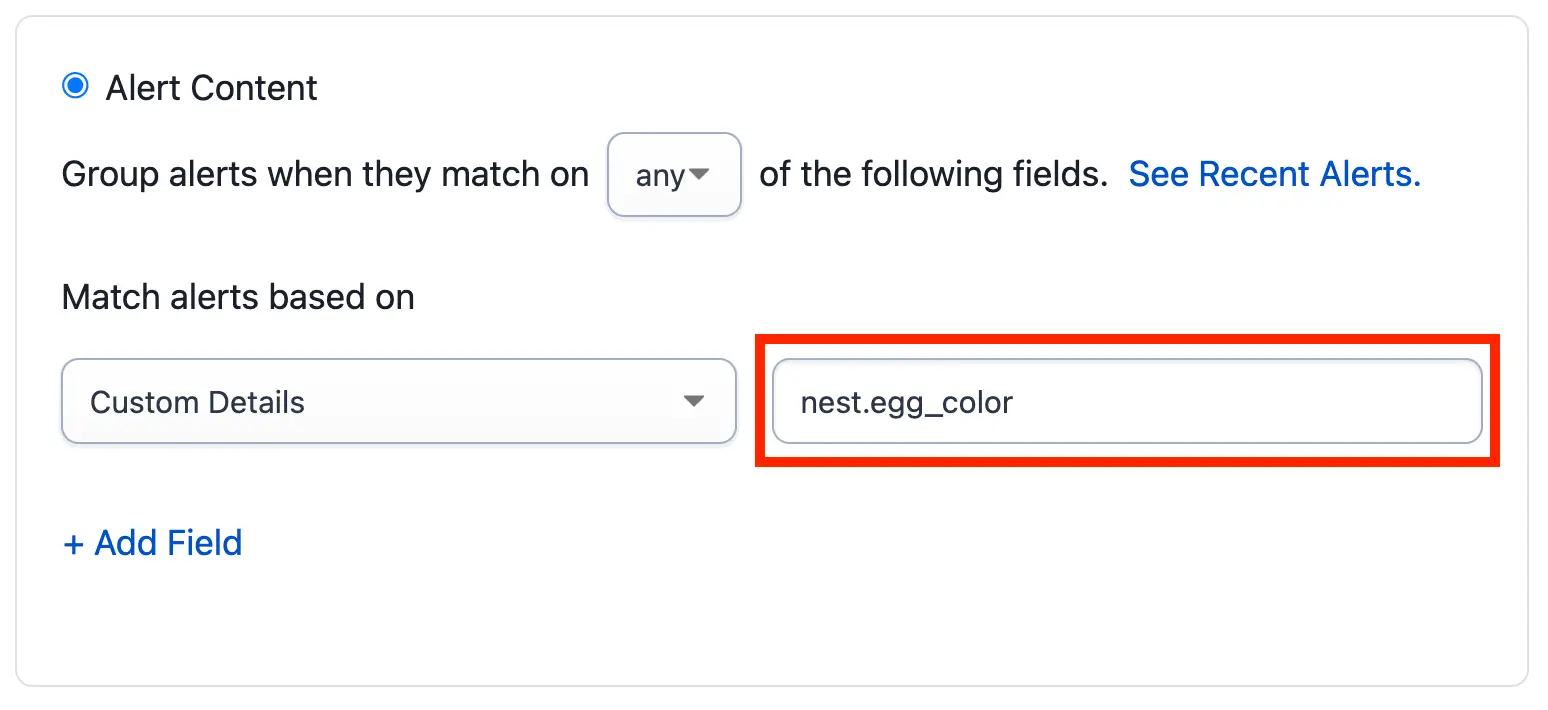Select the Alert Content radio button
This screenshot has height=710, width=1548.
click(x=75, y=87)
